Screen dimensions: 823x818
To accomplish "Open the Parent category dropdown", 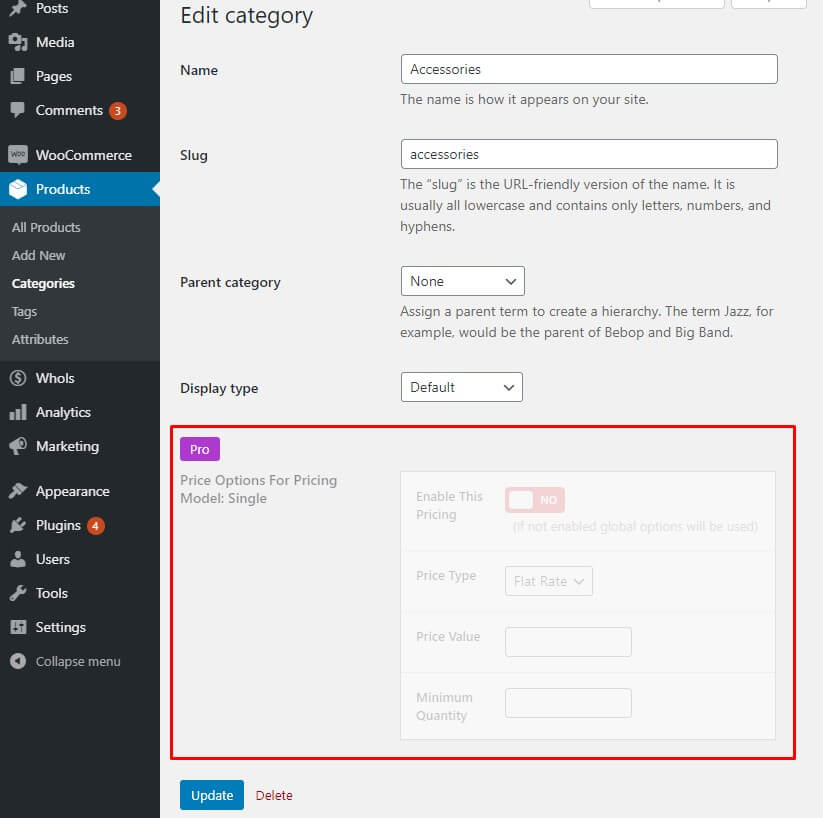I will click(462, 281).
